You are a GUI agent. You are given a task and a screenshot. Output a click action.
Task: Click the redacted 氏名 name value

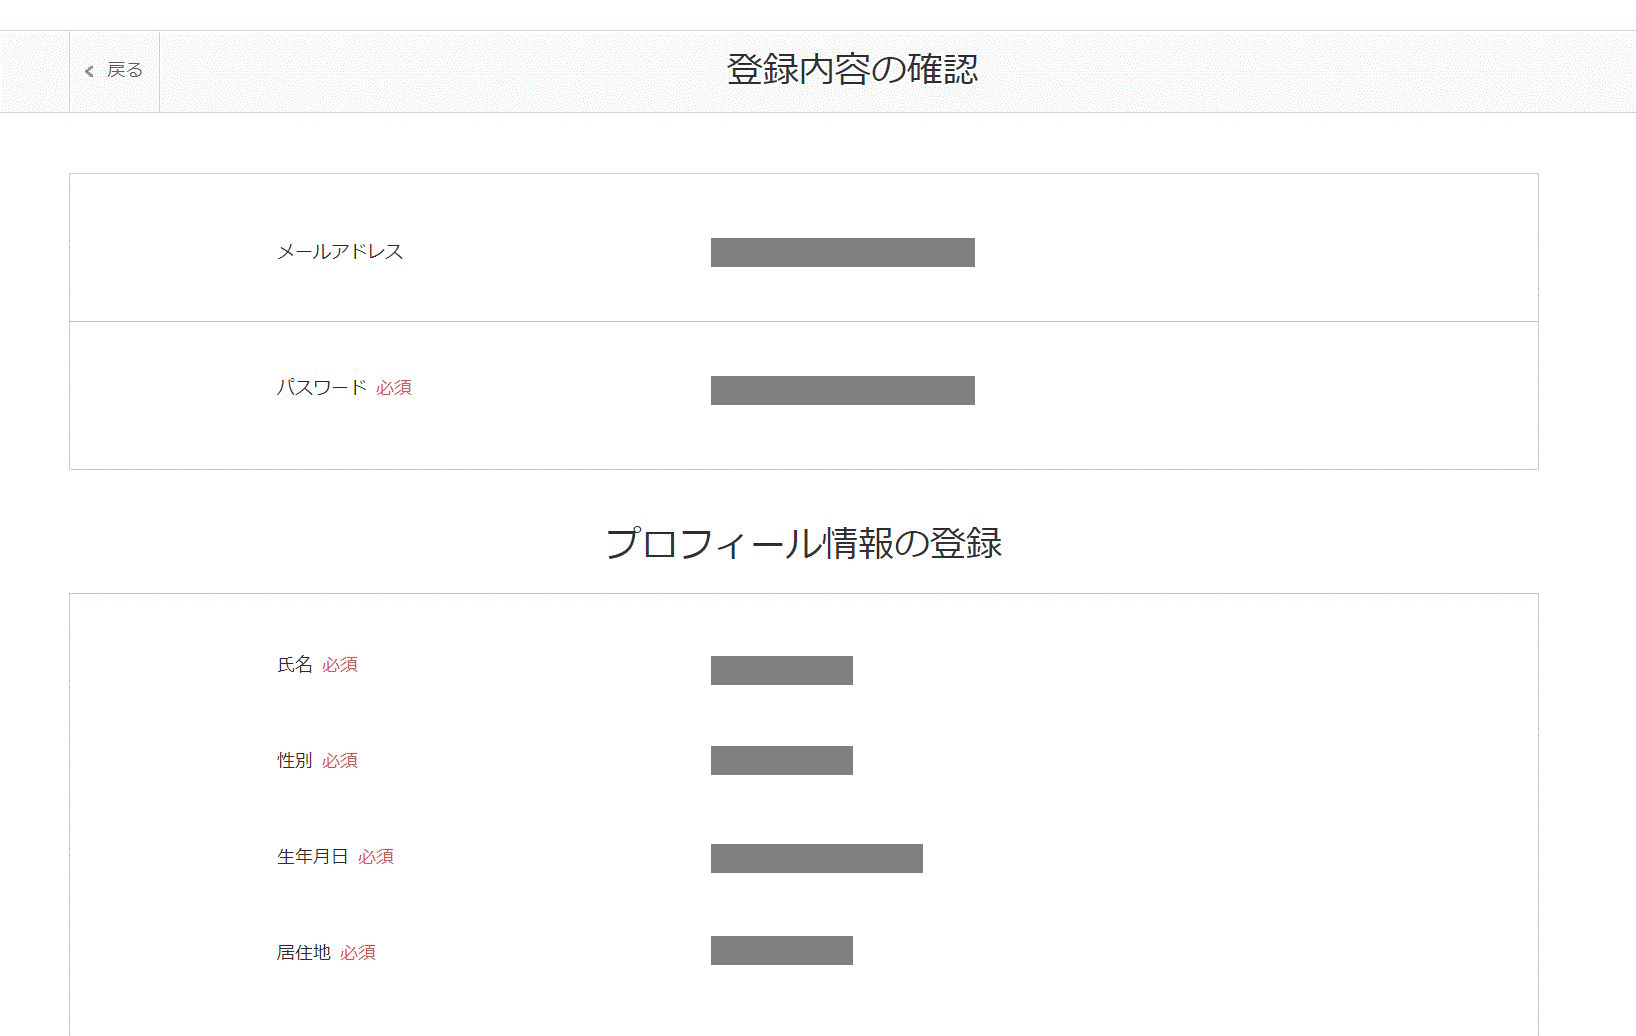781,670
